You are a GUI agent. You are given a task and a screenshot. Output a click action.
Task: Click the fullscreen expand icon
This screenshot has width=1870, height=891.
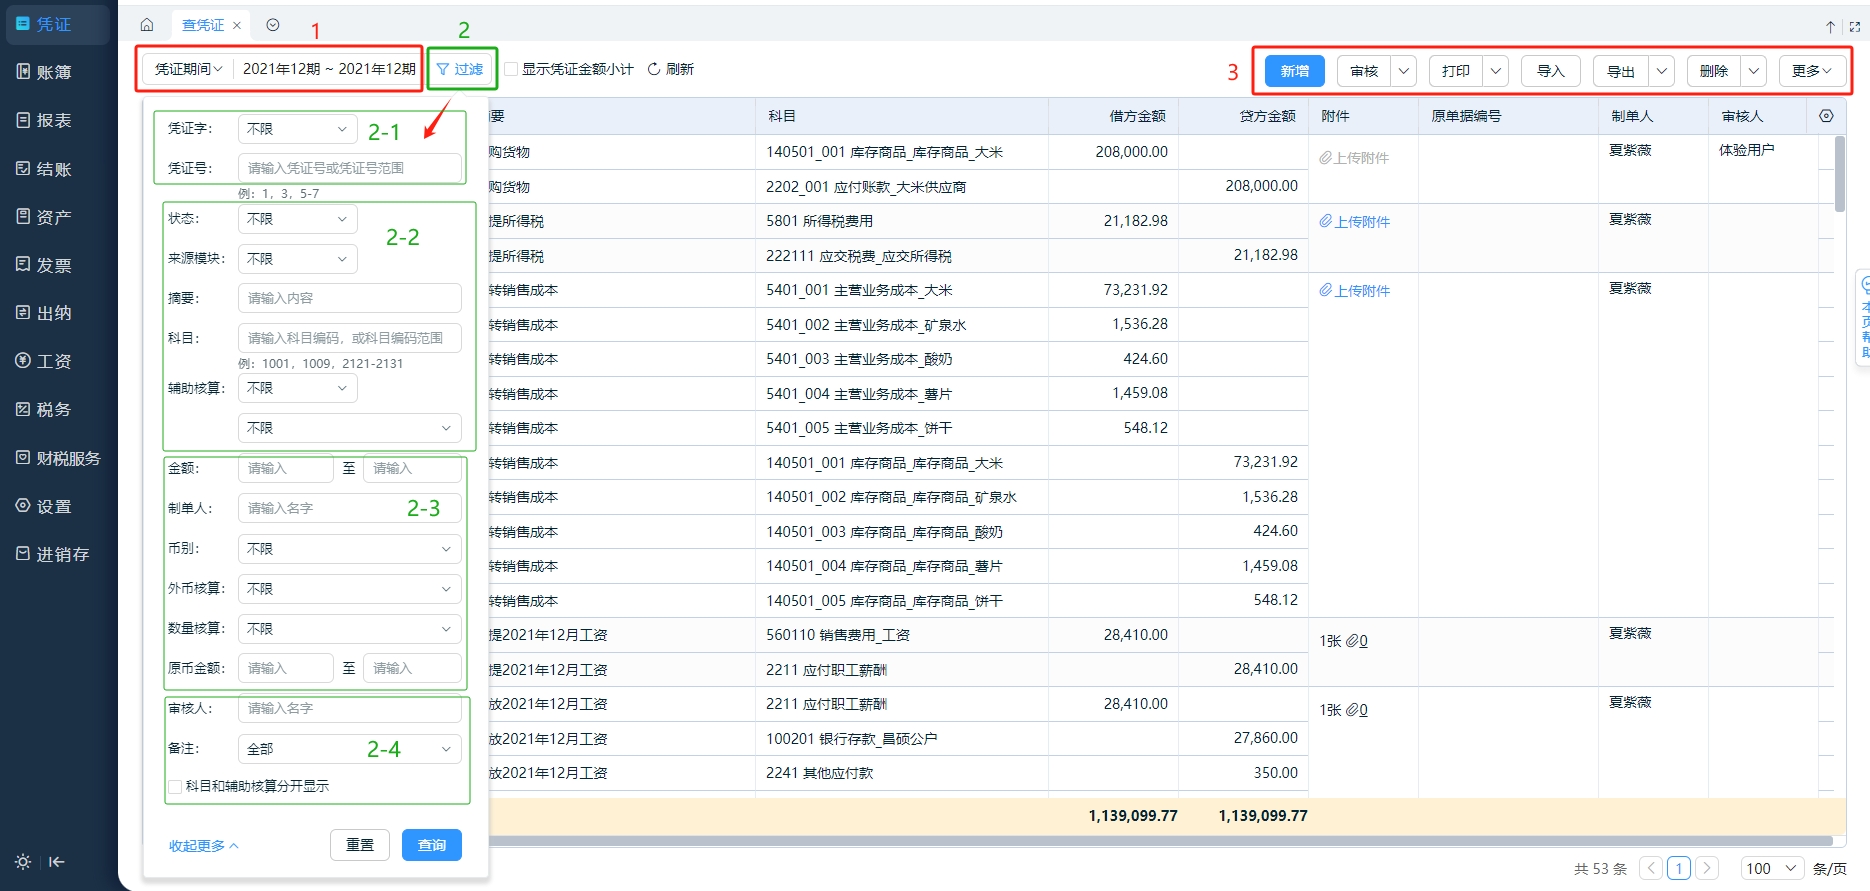point(1855,27)
